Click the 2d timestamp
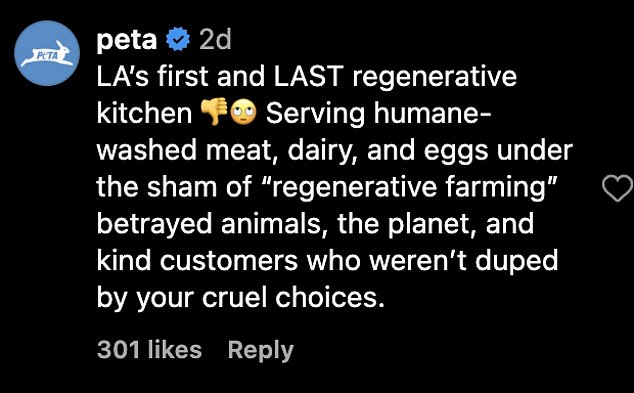This screenshot has width=634, height=393. (x=215, y=39)
